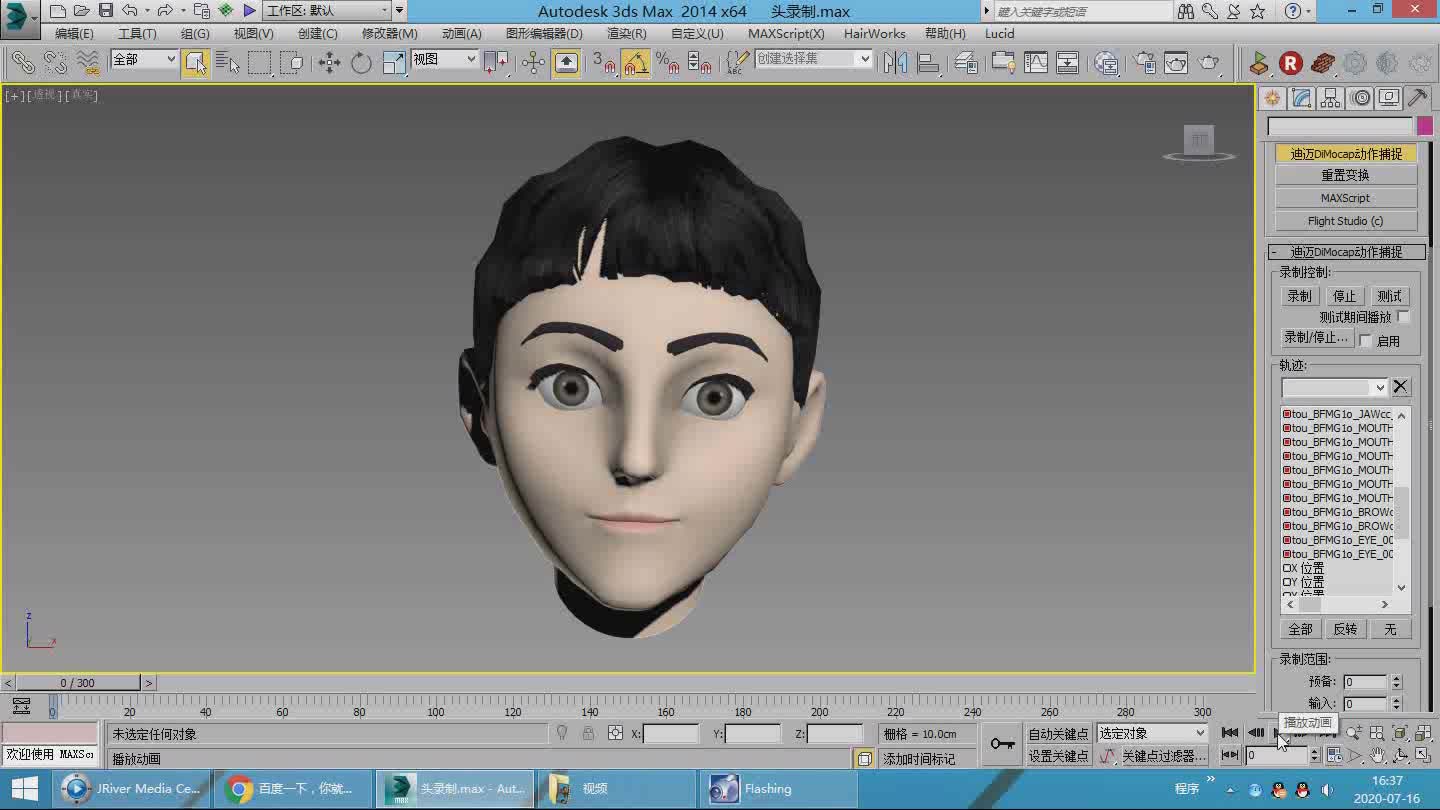Click the Select and Link tool

click(x=22, y=62)
